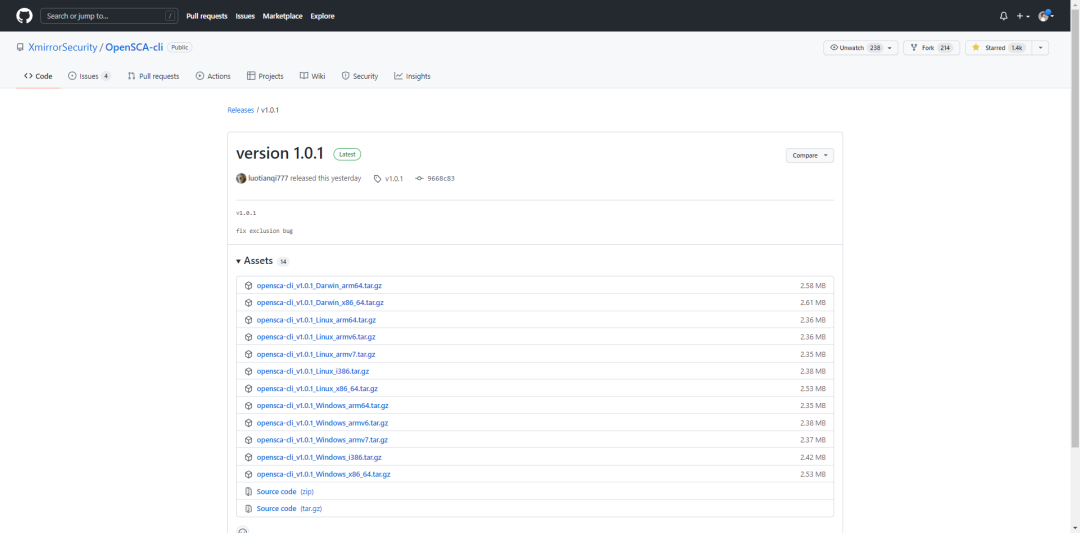Open the OpenSCA-cli repository link
1080x533 pixels.
(134, 48)
